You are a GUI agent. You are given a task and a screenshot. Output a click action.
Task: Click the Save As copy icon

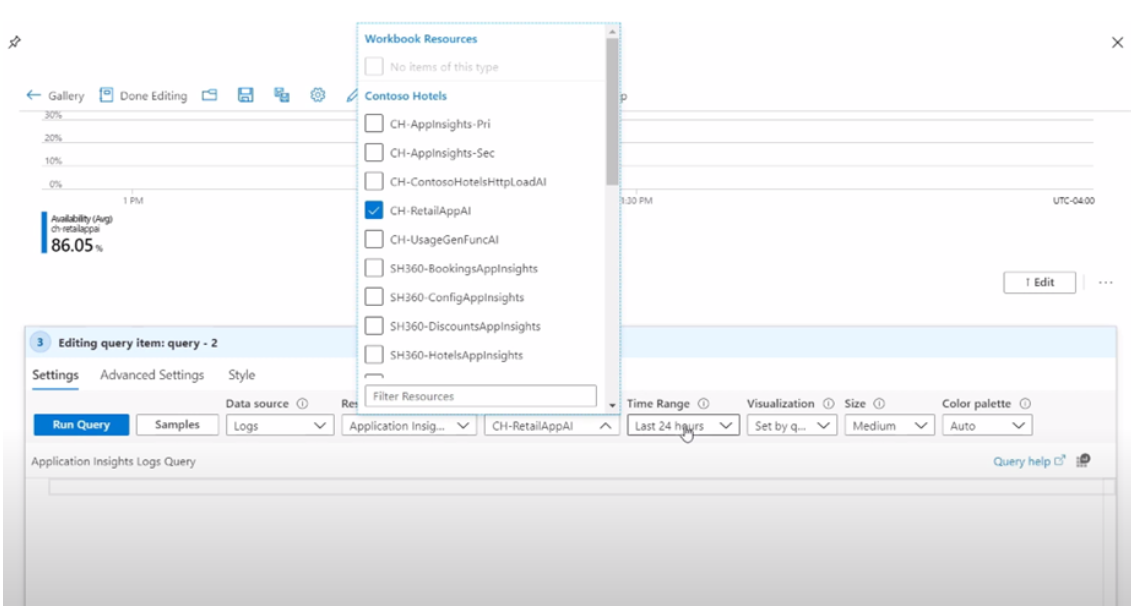pos(281,95)
